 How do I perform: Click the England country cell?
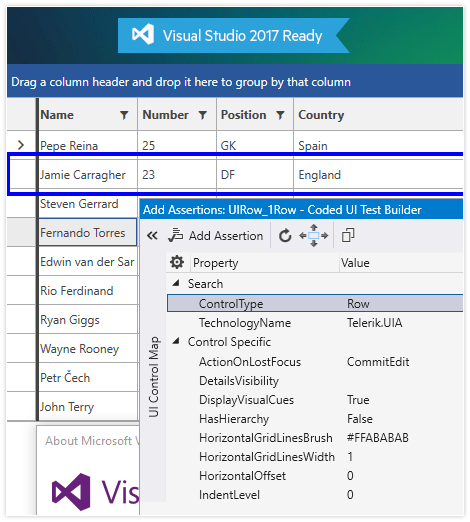(x=378, y=175)
